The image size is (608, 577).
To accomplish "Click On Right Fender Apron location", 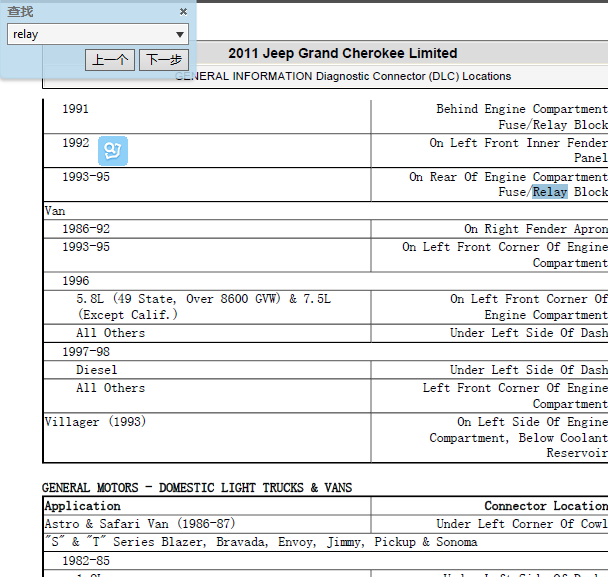I will (536, 229).
